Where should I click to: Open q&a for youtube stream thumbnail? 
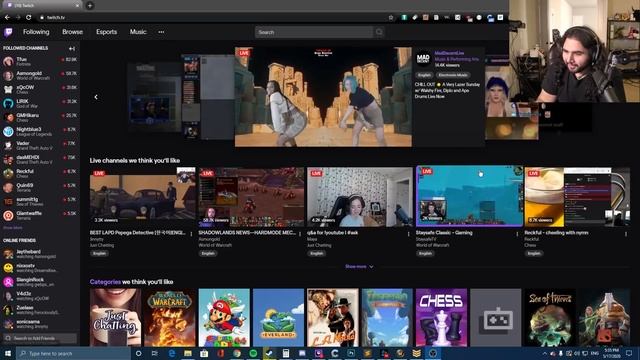pos(360,197)
